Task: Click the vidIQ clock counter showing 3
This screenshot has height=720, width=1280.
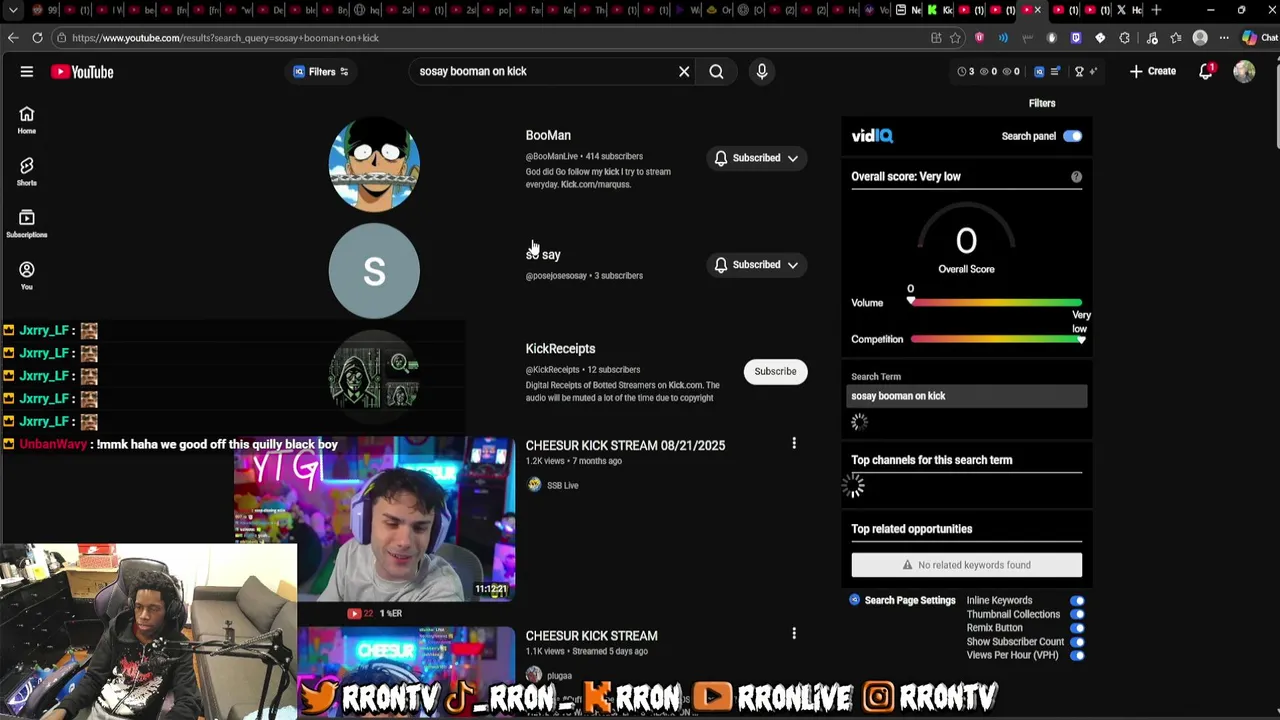Action: tap(966, 72)
